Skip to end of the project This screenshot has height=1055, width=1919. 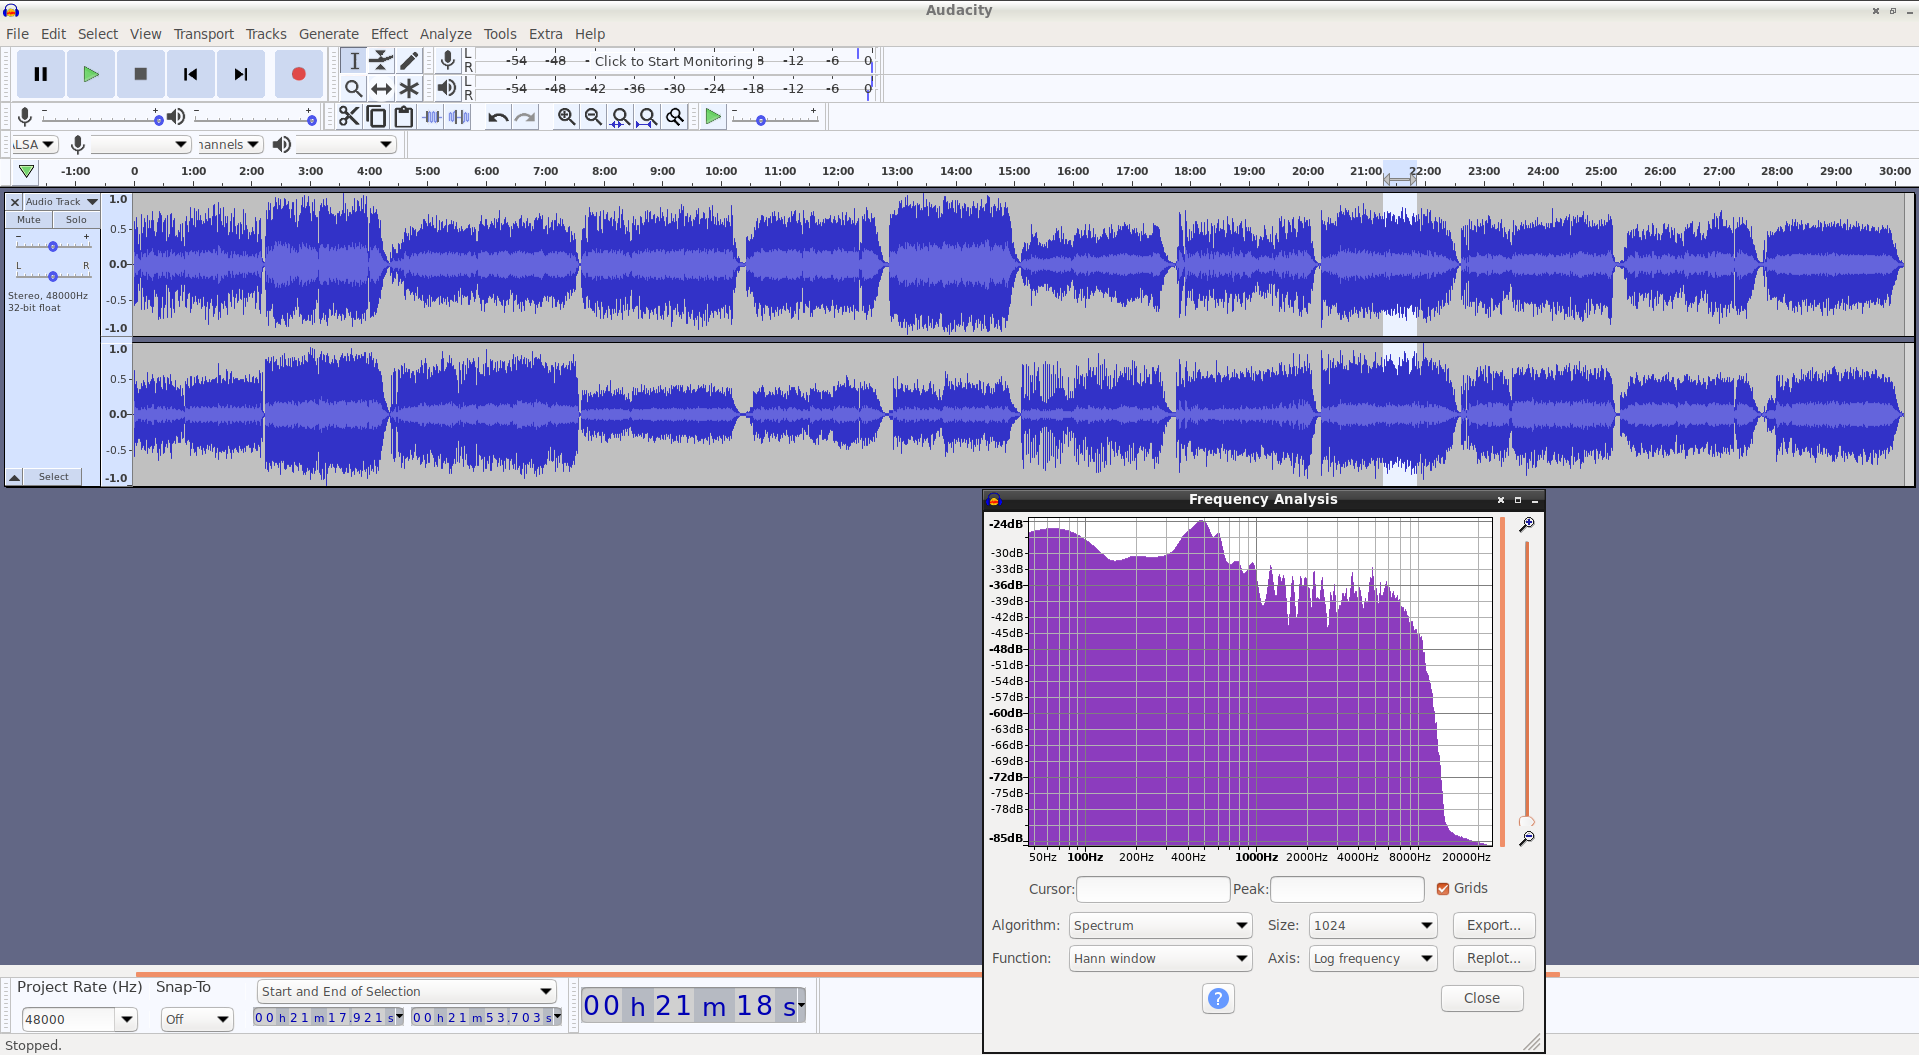(241, 74)
